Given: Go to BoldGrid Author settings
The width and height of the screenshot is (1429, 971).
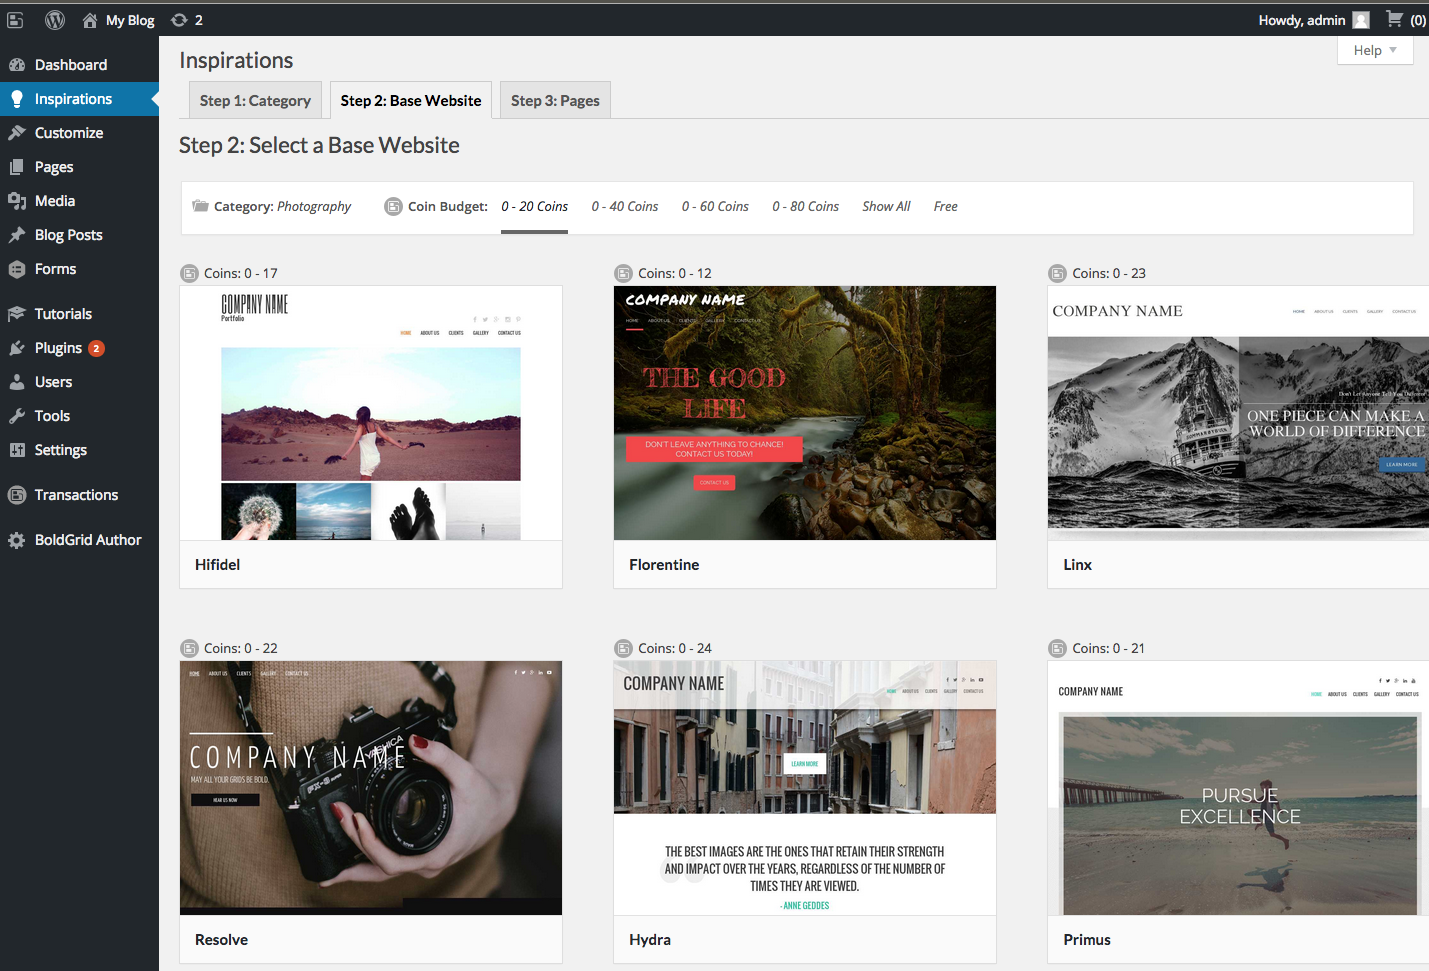Looking at the screenshot, I should point(88,540).
